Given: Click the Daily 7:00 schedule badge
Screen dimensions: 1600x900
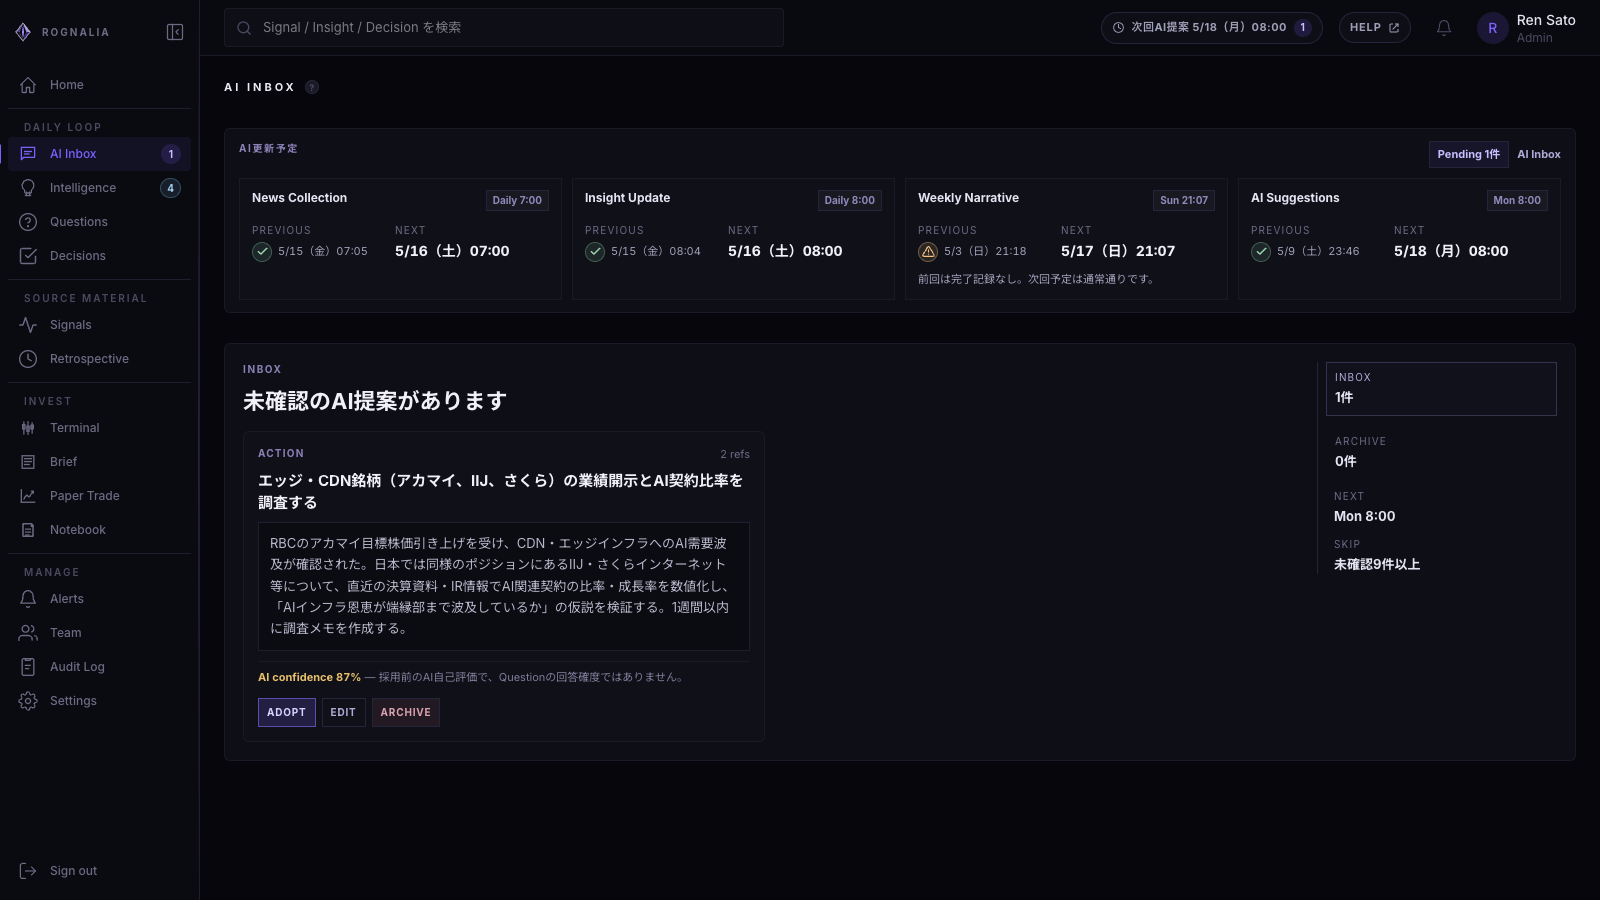Looking at the screenshot, I should click(x=517, y=200).
